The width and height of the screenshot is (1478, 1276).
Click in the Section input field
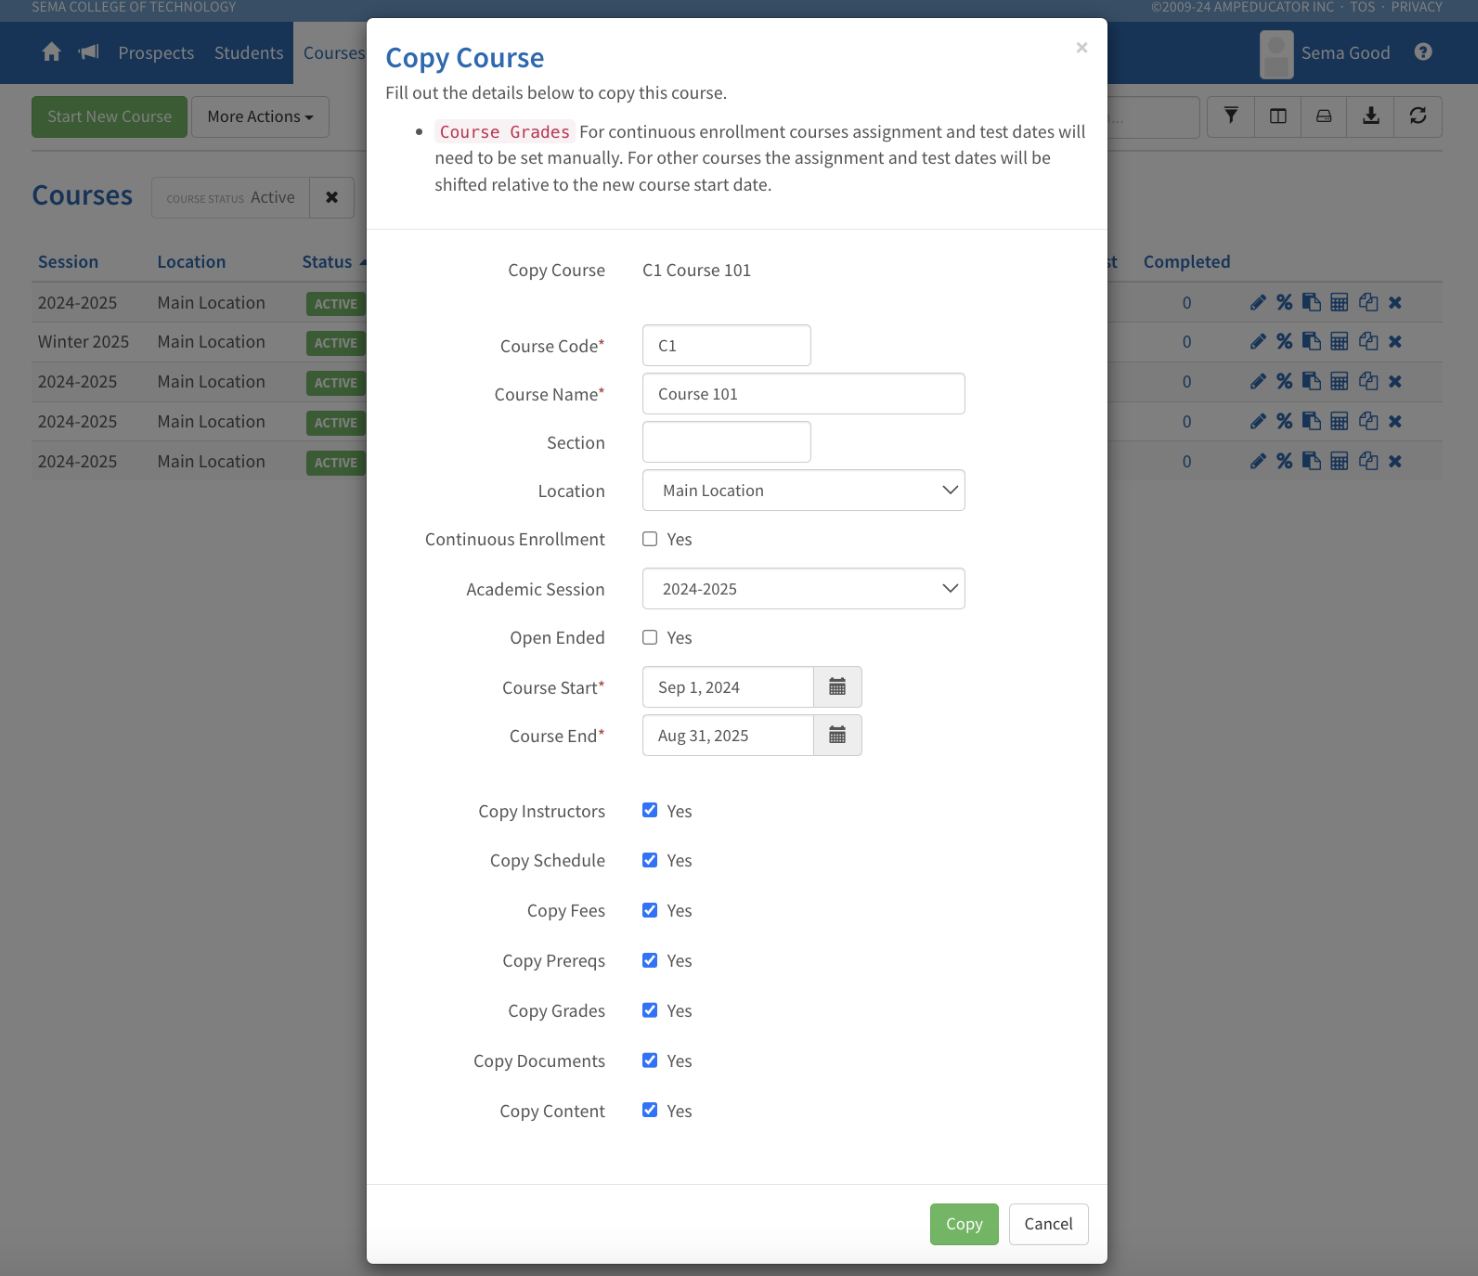pyautogui.click(x=726, y=442)
